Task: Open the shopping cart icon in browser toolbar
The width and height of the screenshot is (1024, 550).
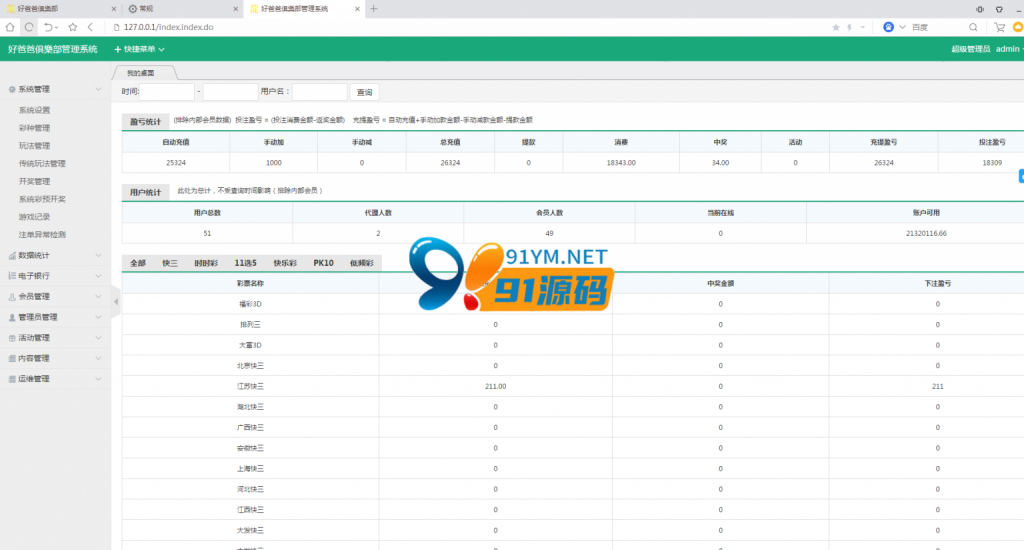Action: tap(999, 27)
